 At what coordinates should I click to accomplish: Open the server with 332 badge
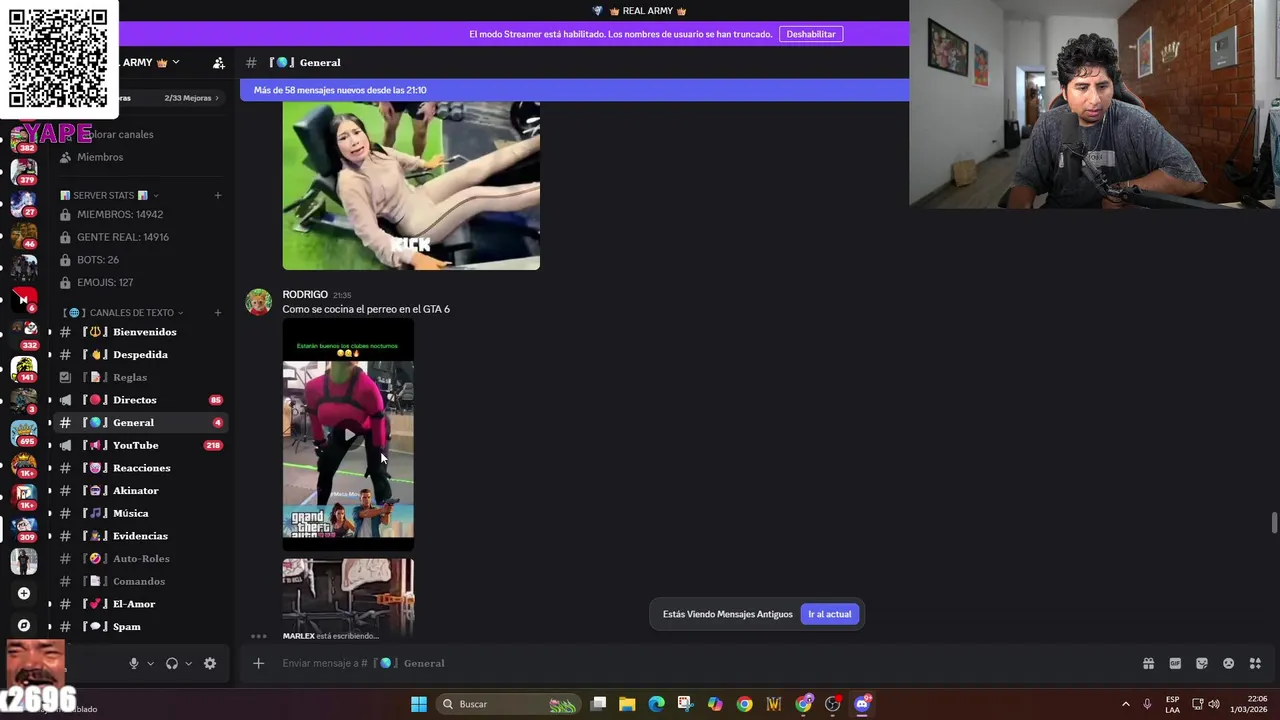[24, 333]
